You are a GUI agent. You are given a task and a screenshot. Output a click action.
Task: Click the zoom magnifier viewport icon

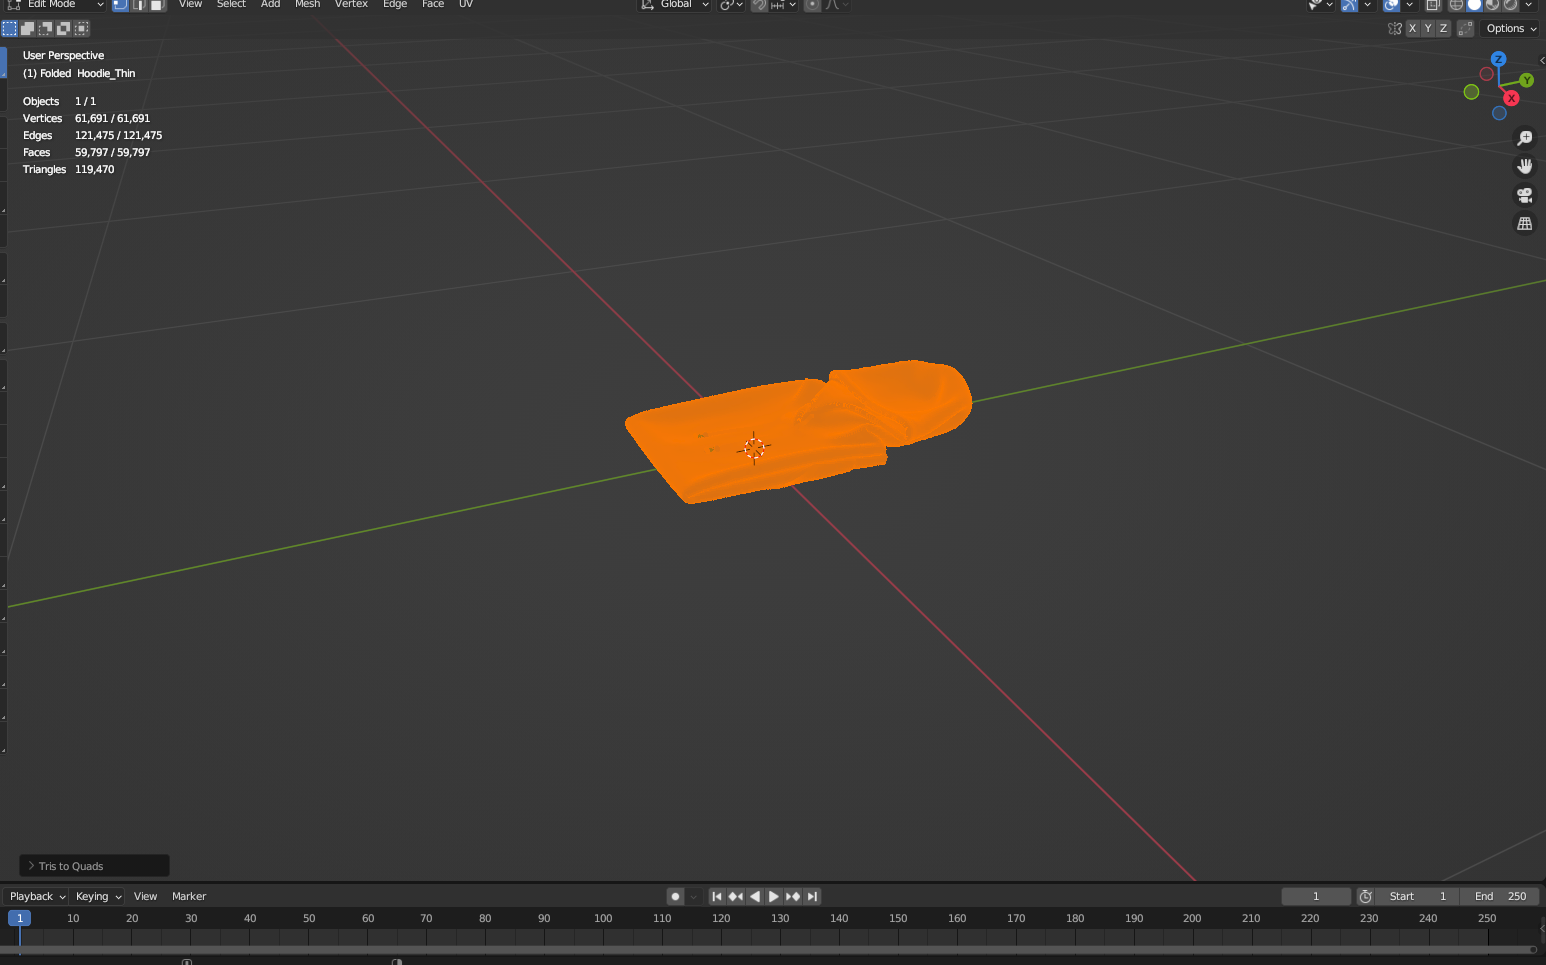(1524, 138)
